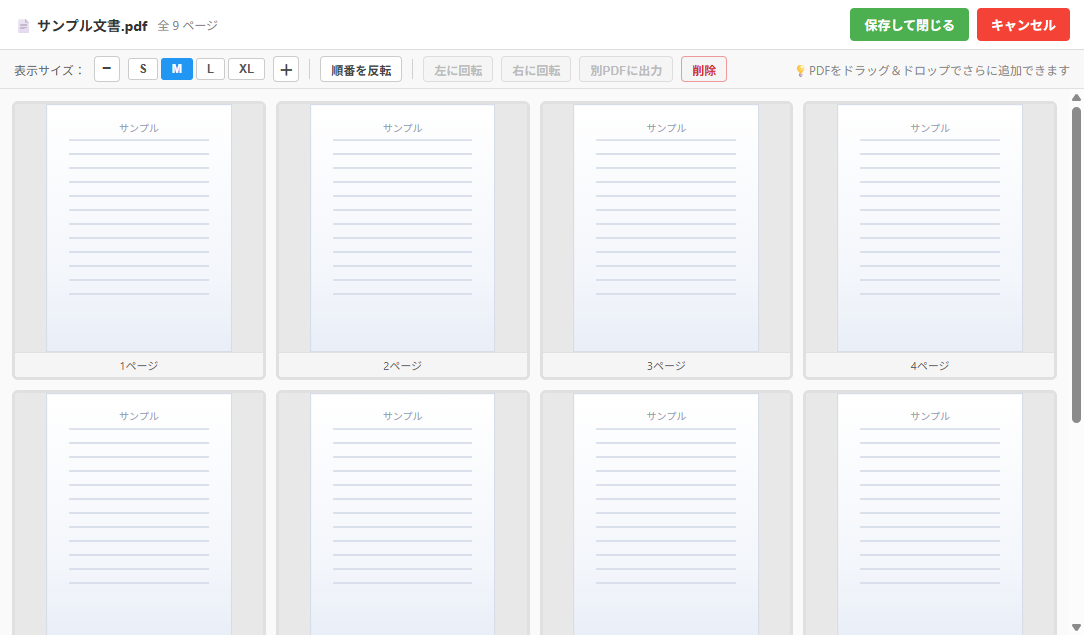Click the 左に回転 rotate left button
This screenshot has width=1084, height=635.
458,70
